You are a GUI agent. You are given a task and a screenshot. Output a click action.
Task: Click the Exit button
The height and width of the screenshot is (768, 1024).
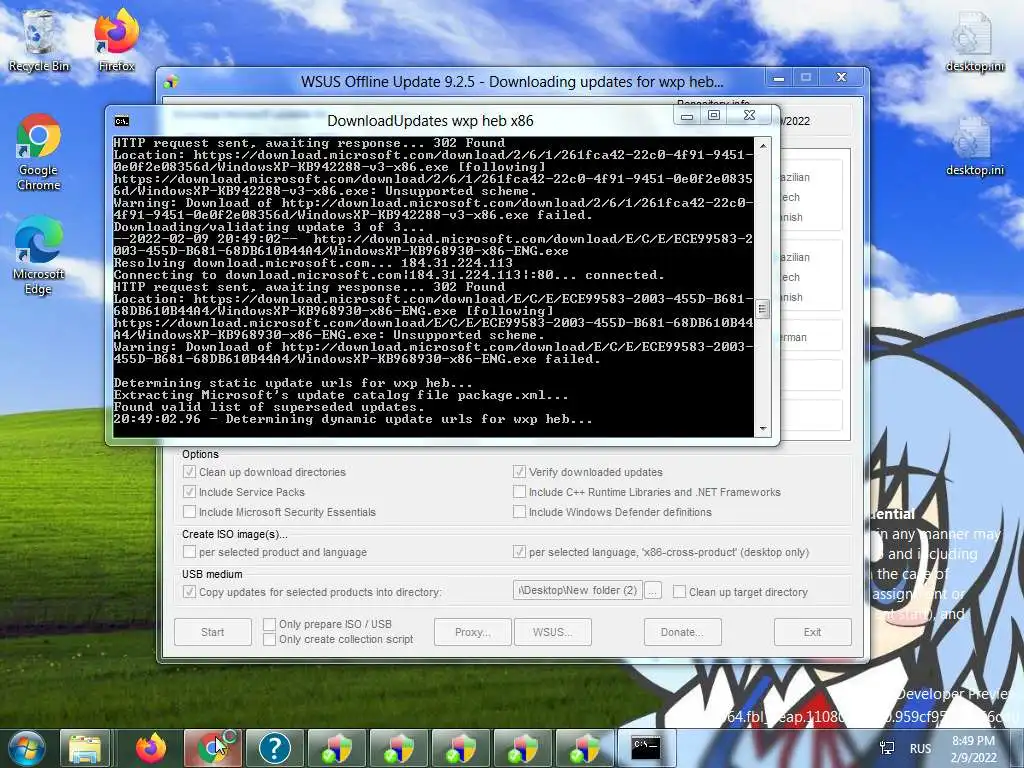812,632
